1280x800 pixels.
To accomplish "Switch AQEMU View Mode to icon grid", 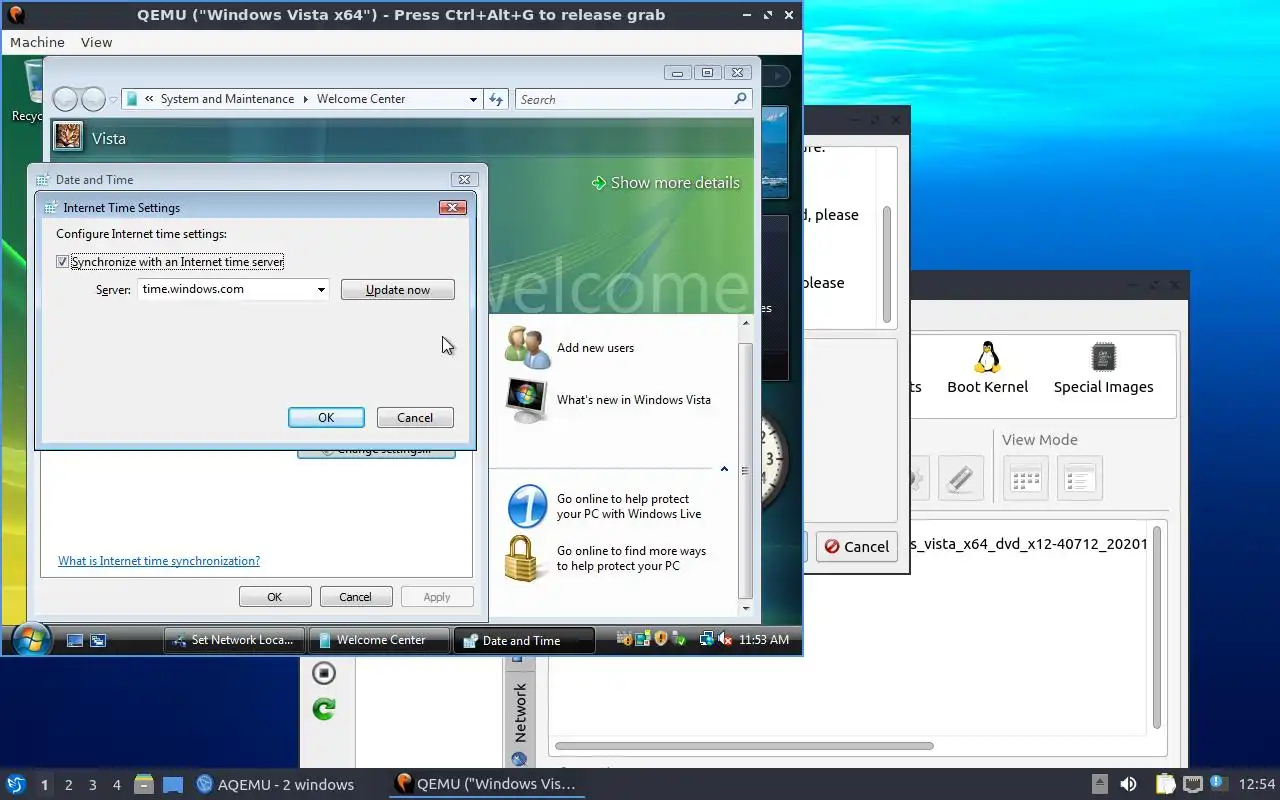I will pyautogui.click(x=1026, y=479).
